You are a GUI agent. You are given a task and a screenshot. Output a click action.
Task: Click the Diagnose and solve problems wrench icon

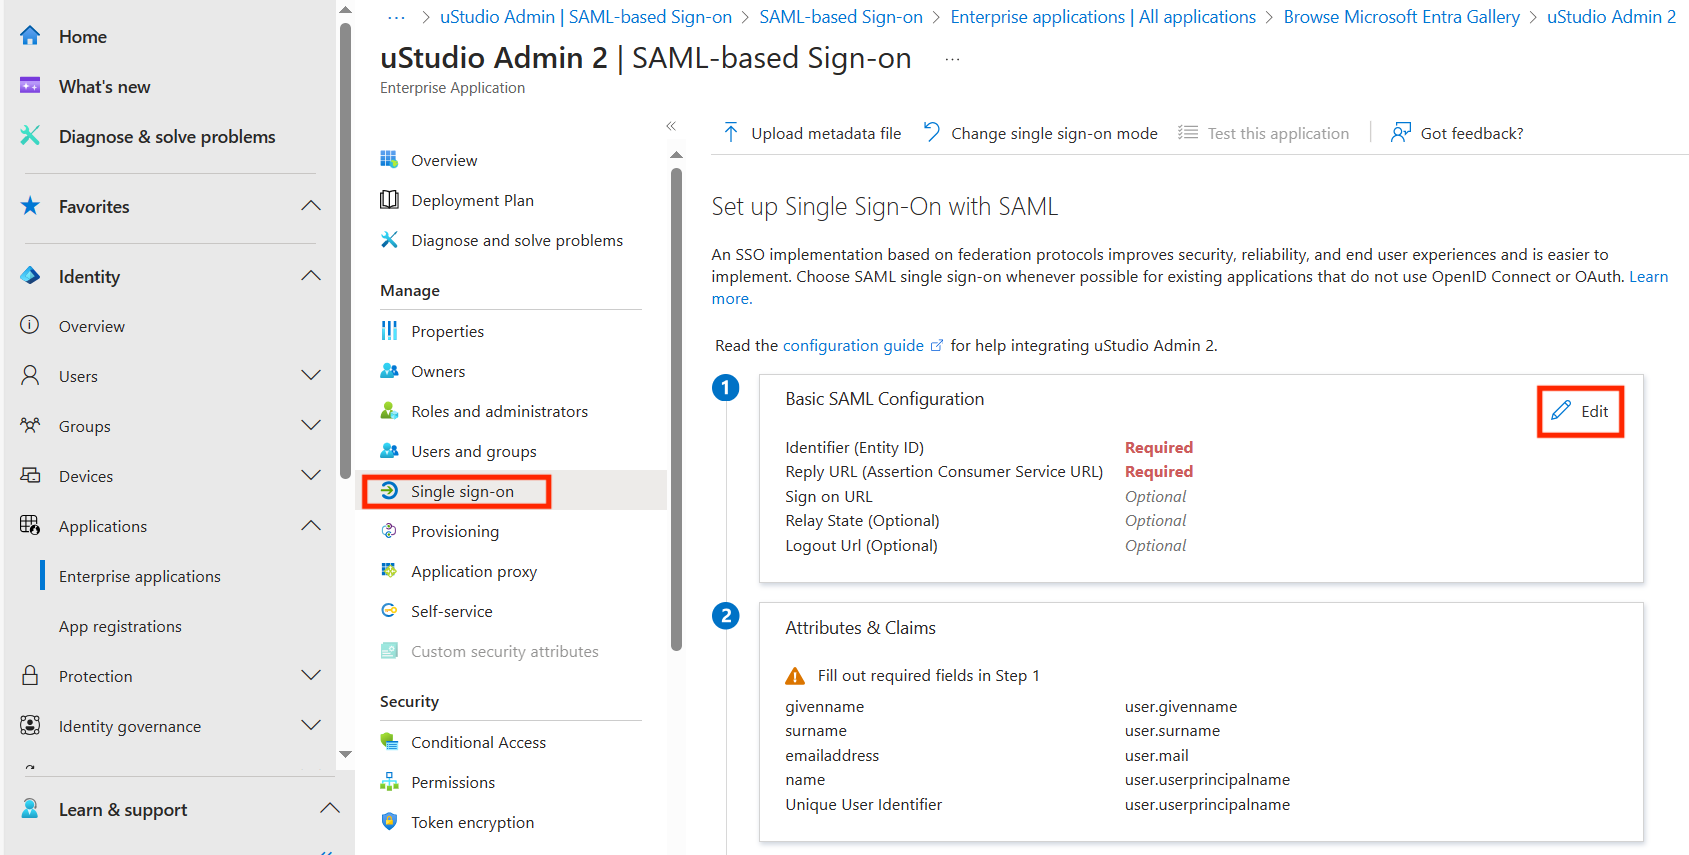pyautogui.click(x=389, y=240)
